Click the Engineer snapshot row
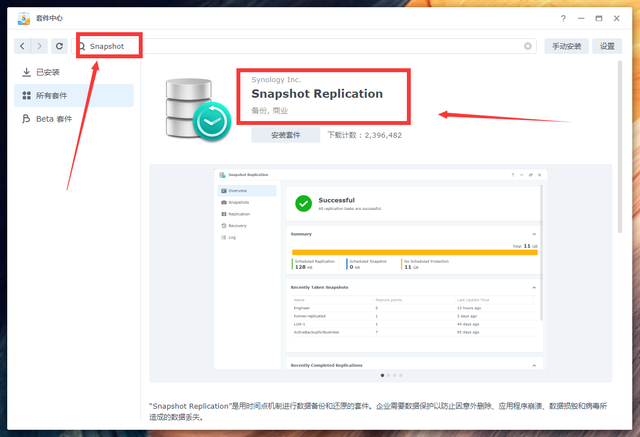Viewport: 640px width, 437px height. 415,308
